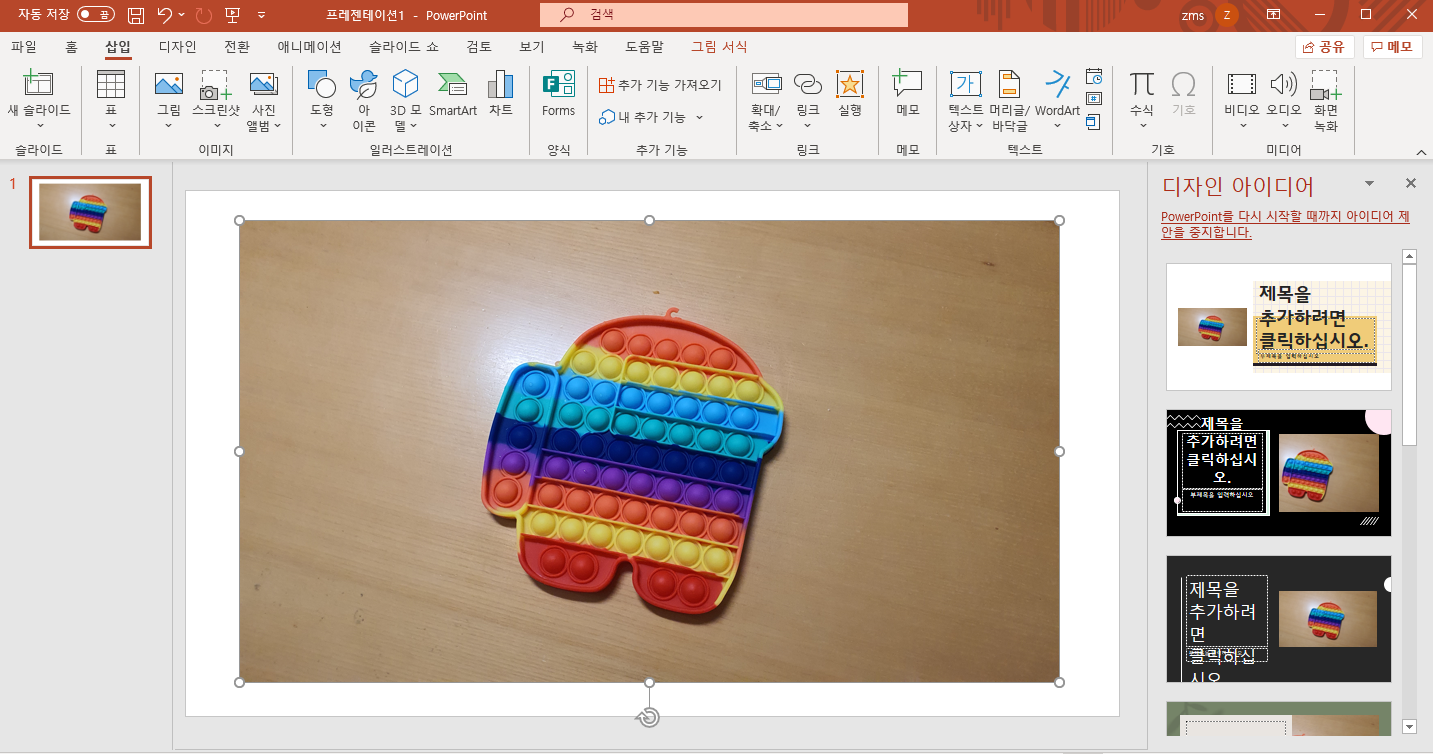Click the rotation handle below the picture
This screenshot has width=1433, height=754.
tap(649, 717)
